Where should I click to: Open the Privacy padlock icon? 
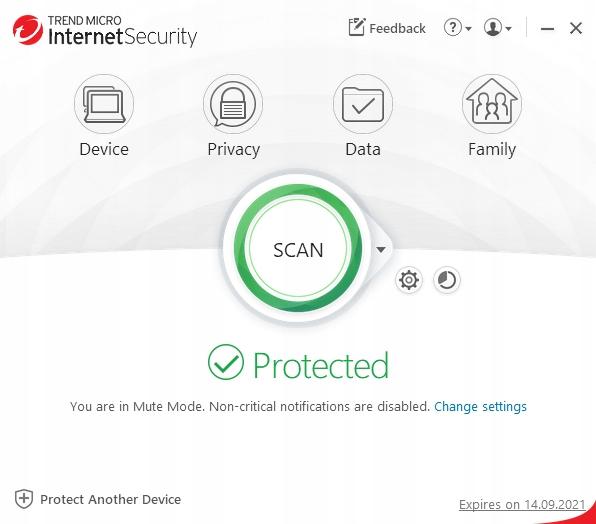[233, 104]
